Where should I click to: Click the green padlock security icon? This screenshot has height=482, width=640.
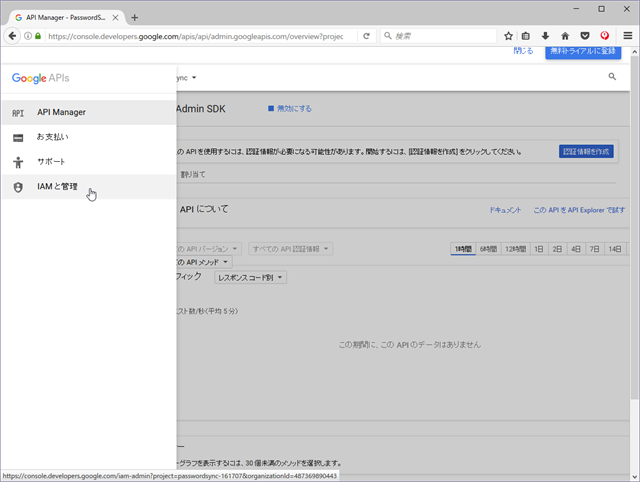tap(38, 36)
